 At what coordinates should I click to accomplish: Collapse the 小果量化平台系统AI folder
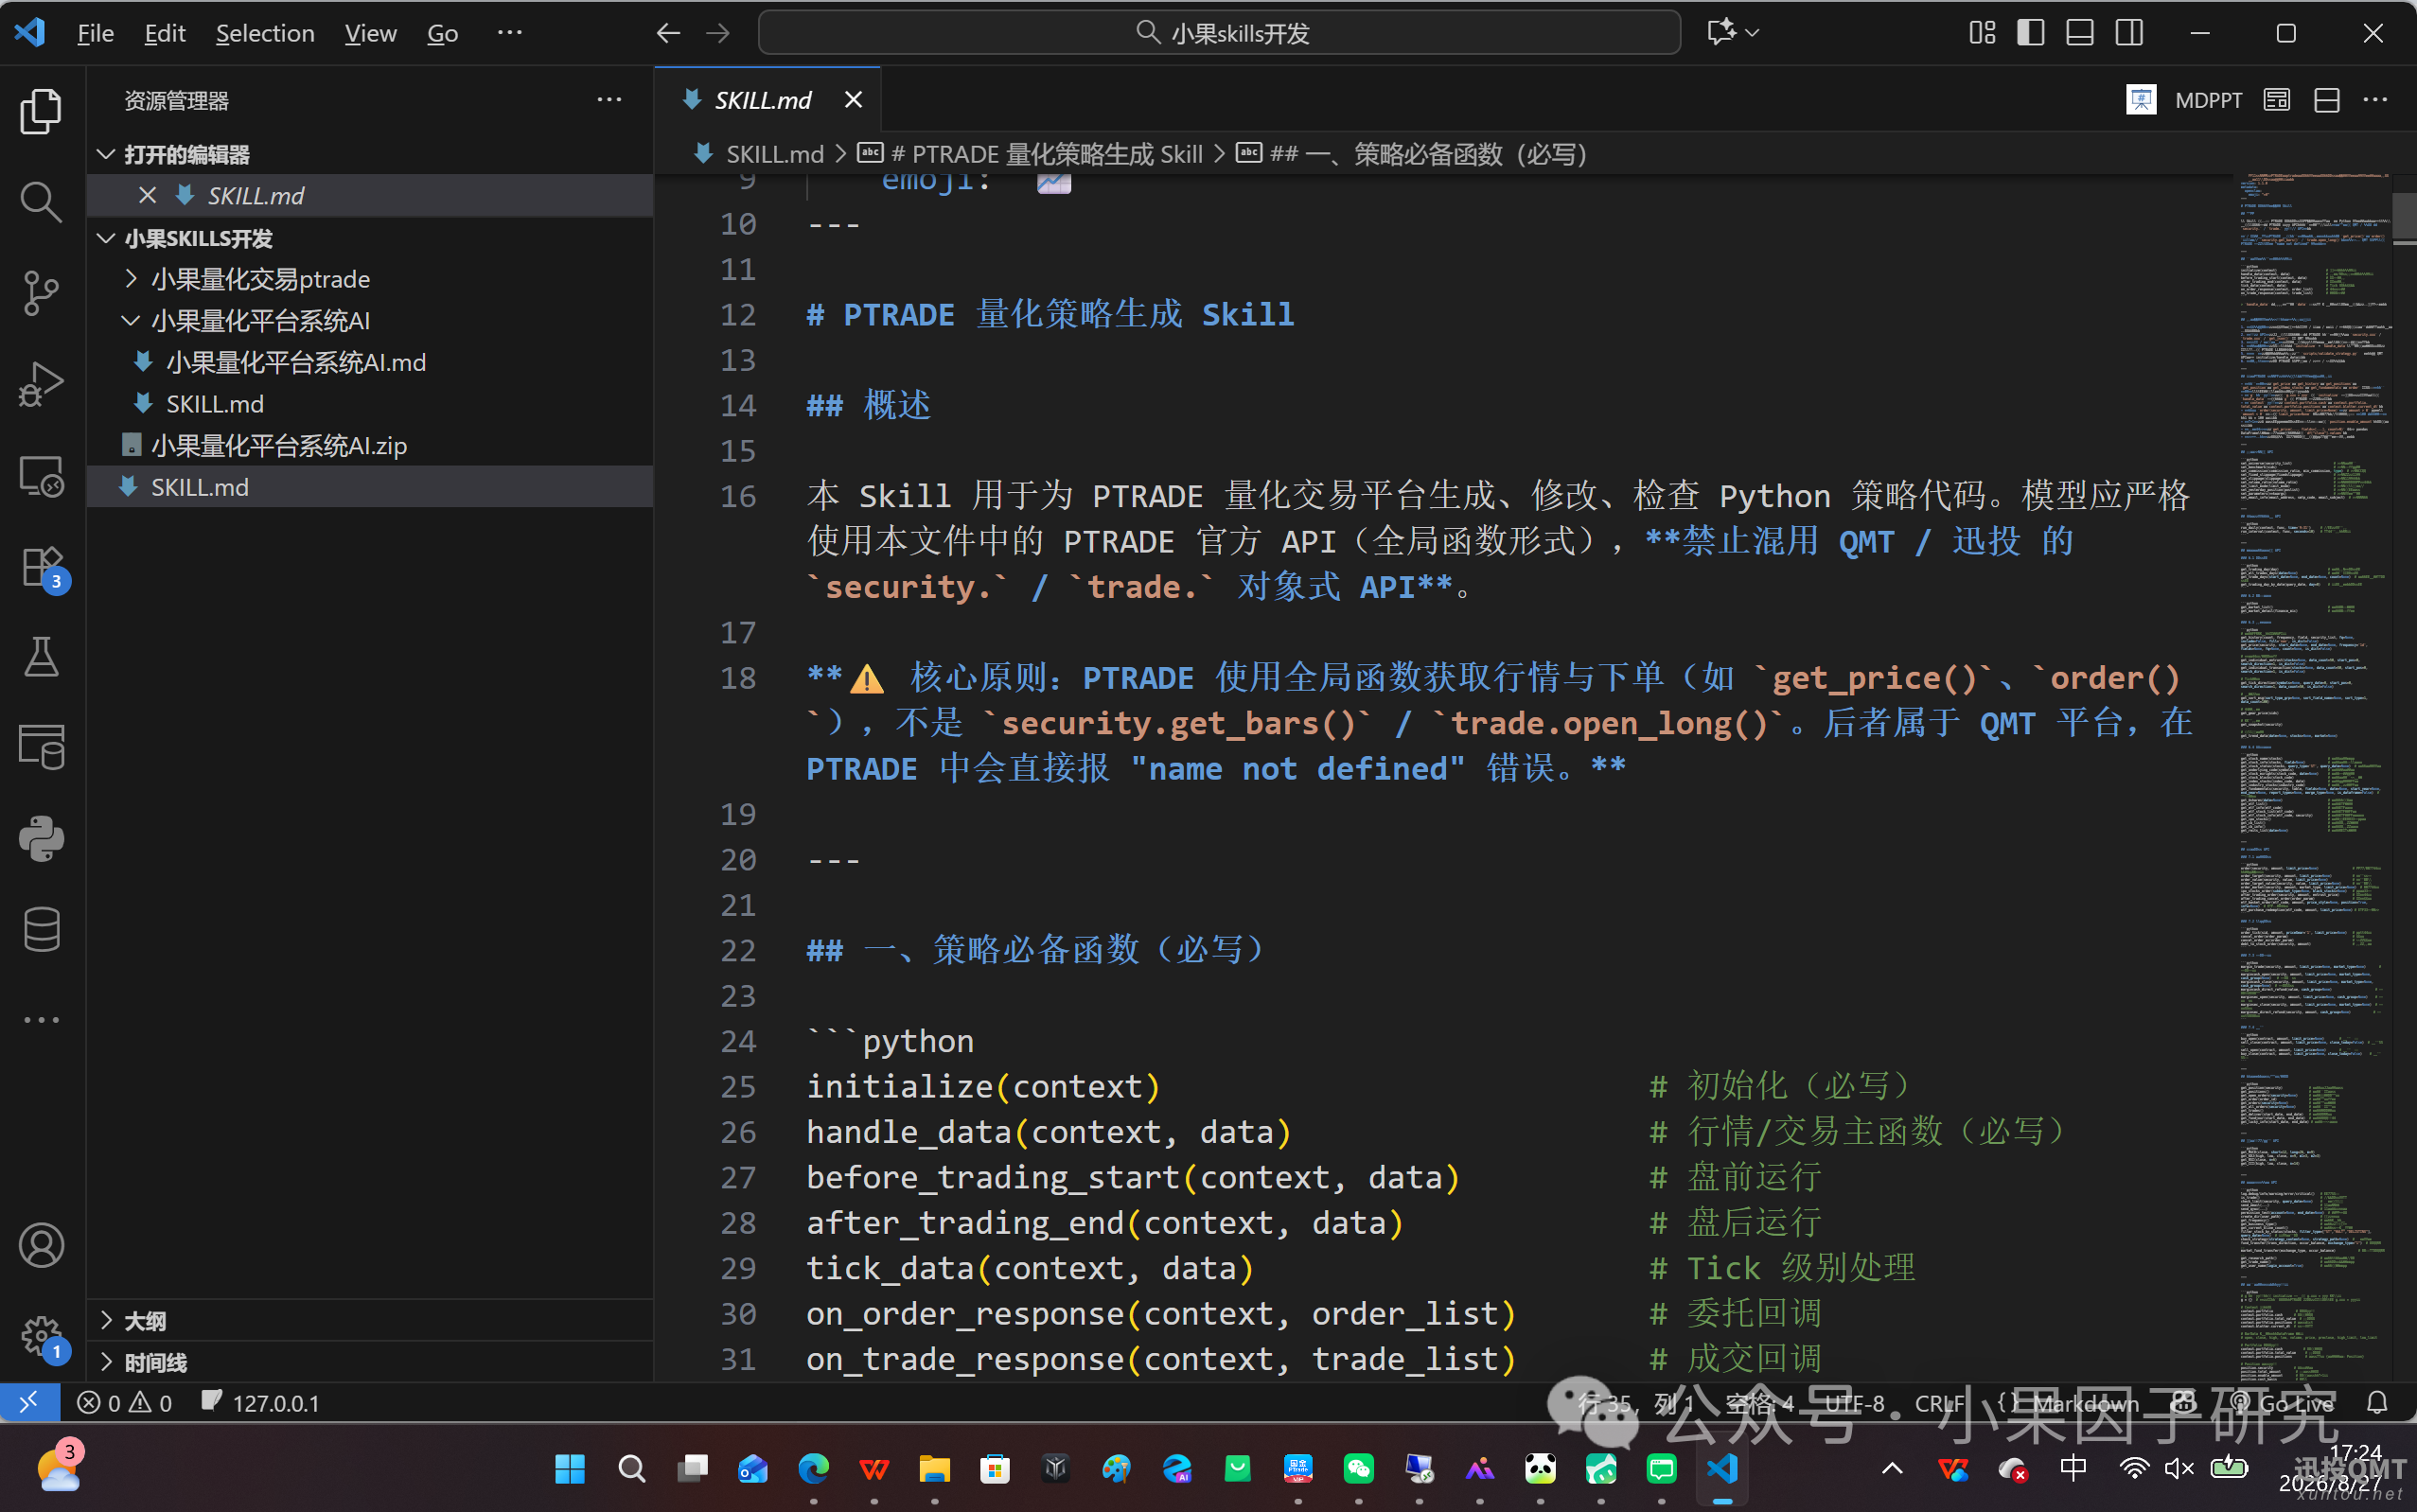click(x=130, y=321)
